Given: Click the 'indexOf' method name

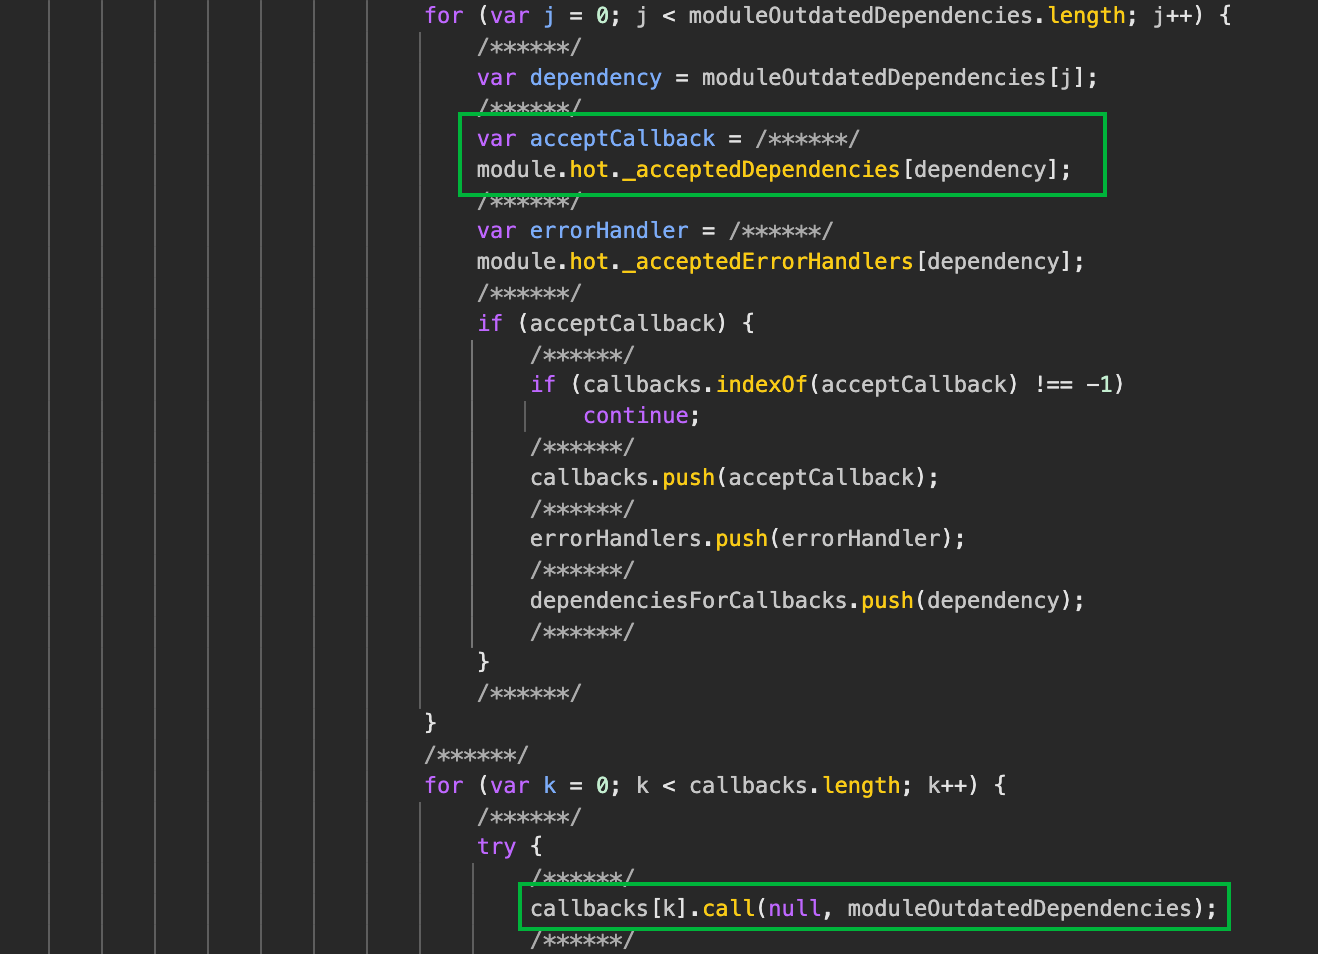Looking at the screenshot, I should click(762, 385).
